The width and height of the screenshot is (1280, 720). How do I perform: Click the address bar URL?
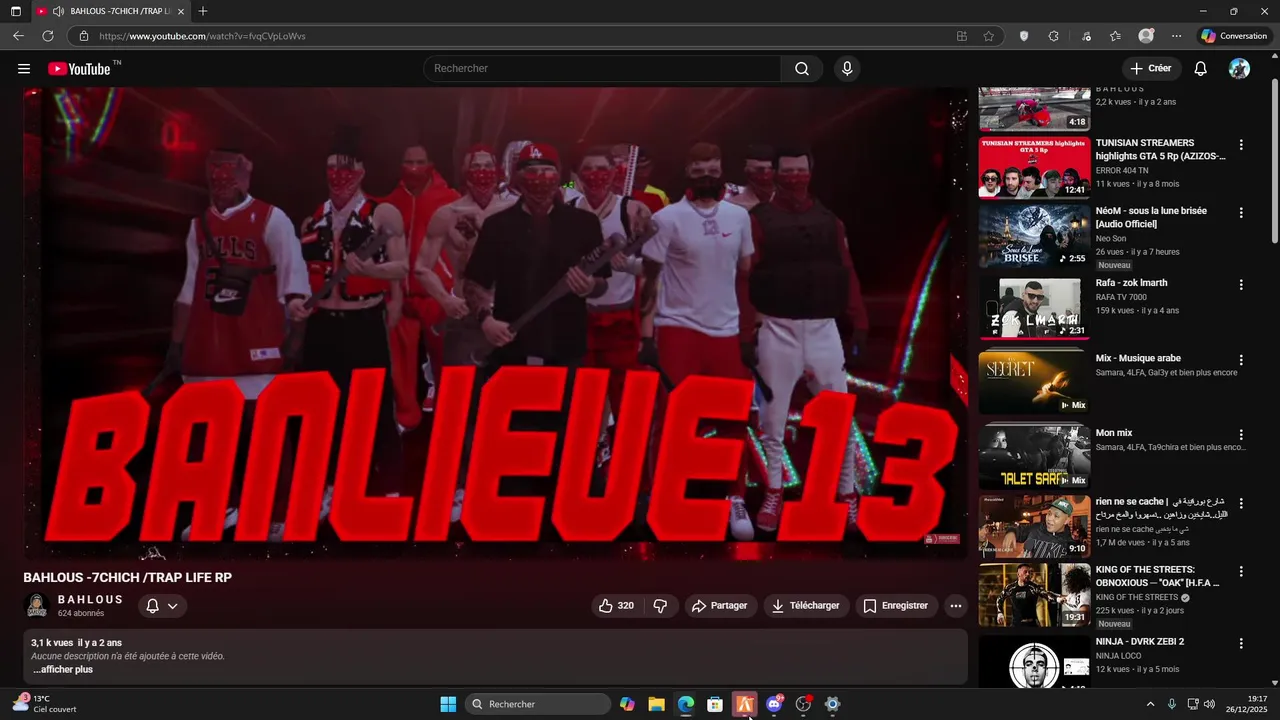click(x=202, y=36)
